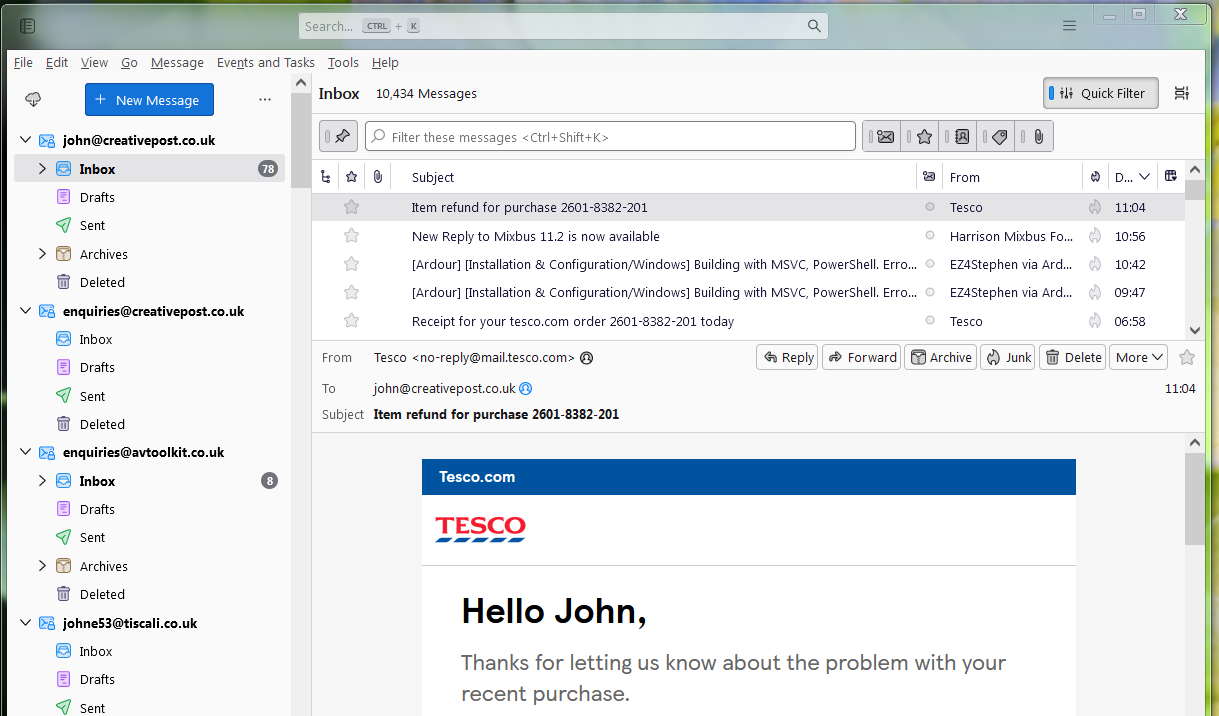Open the Tools menu
1219x716 pixels.
coord(343,62)
